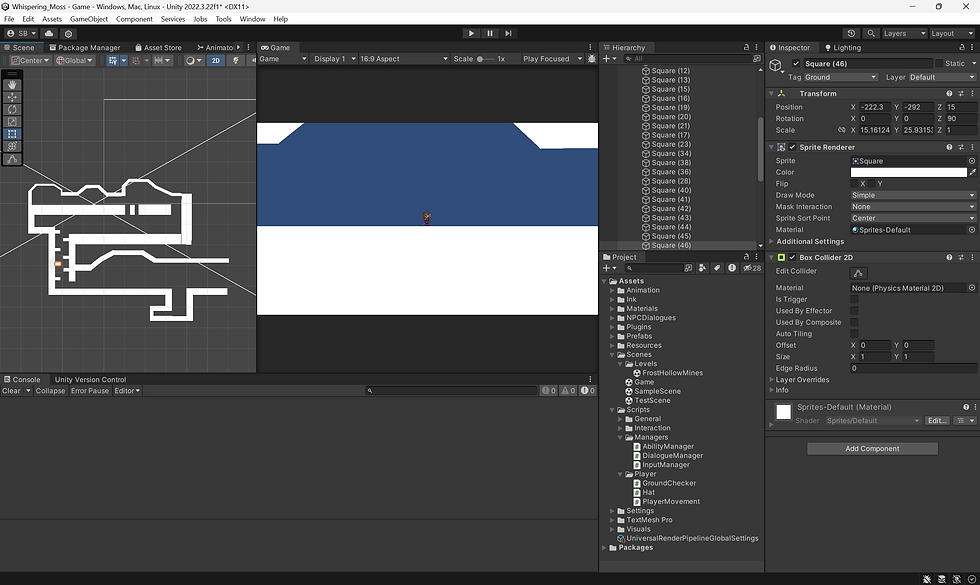The width and height of the screenshot is (980, 585).
Task: Click the Hierarchy add (+) button
Action: [x=606, y=59]
